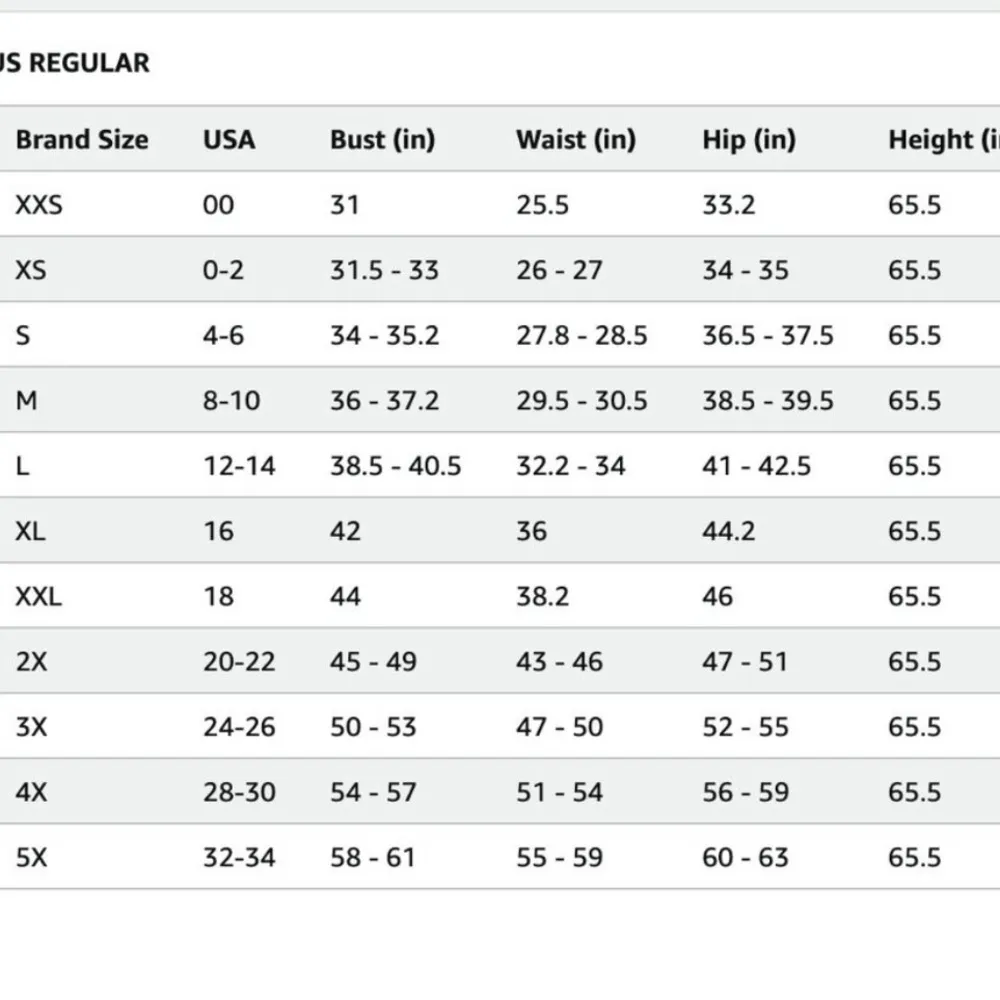Select the 32.2 - 34 waist value
This screenshot has width=1000, height=1000.
click(570, 466)
